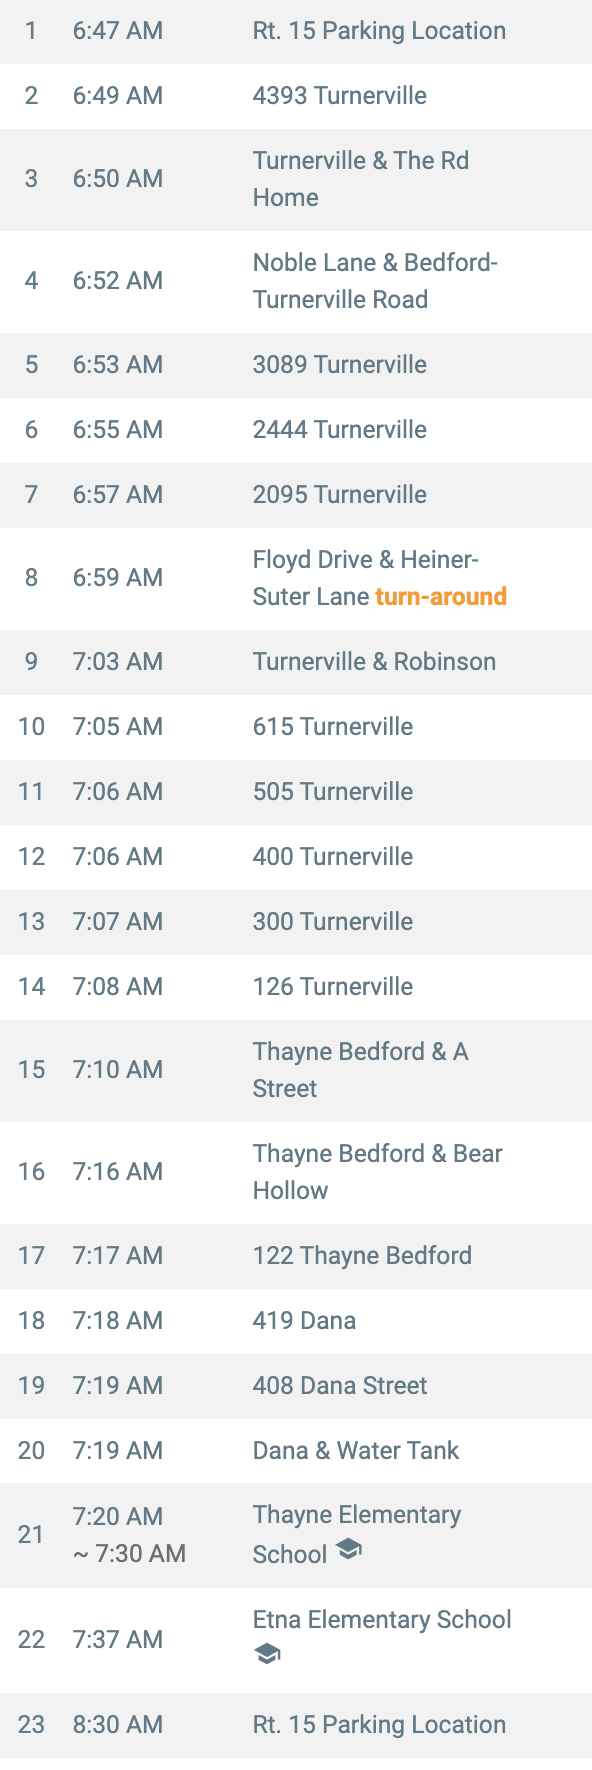Click graduation cap icon beside Thayne Elementary School
The width and height of the screenshot is (592, 1770).
348,1549
